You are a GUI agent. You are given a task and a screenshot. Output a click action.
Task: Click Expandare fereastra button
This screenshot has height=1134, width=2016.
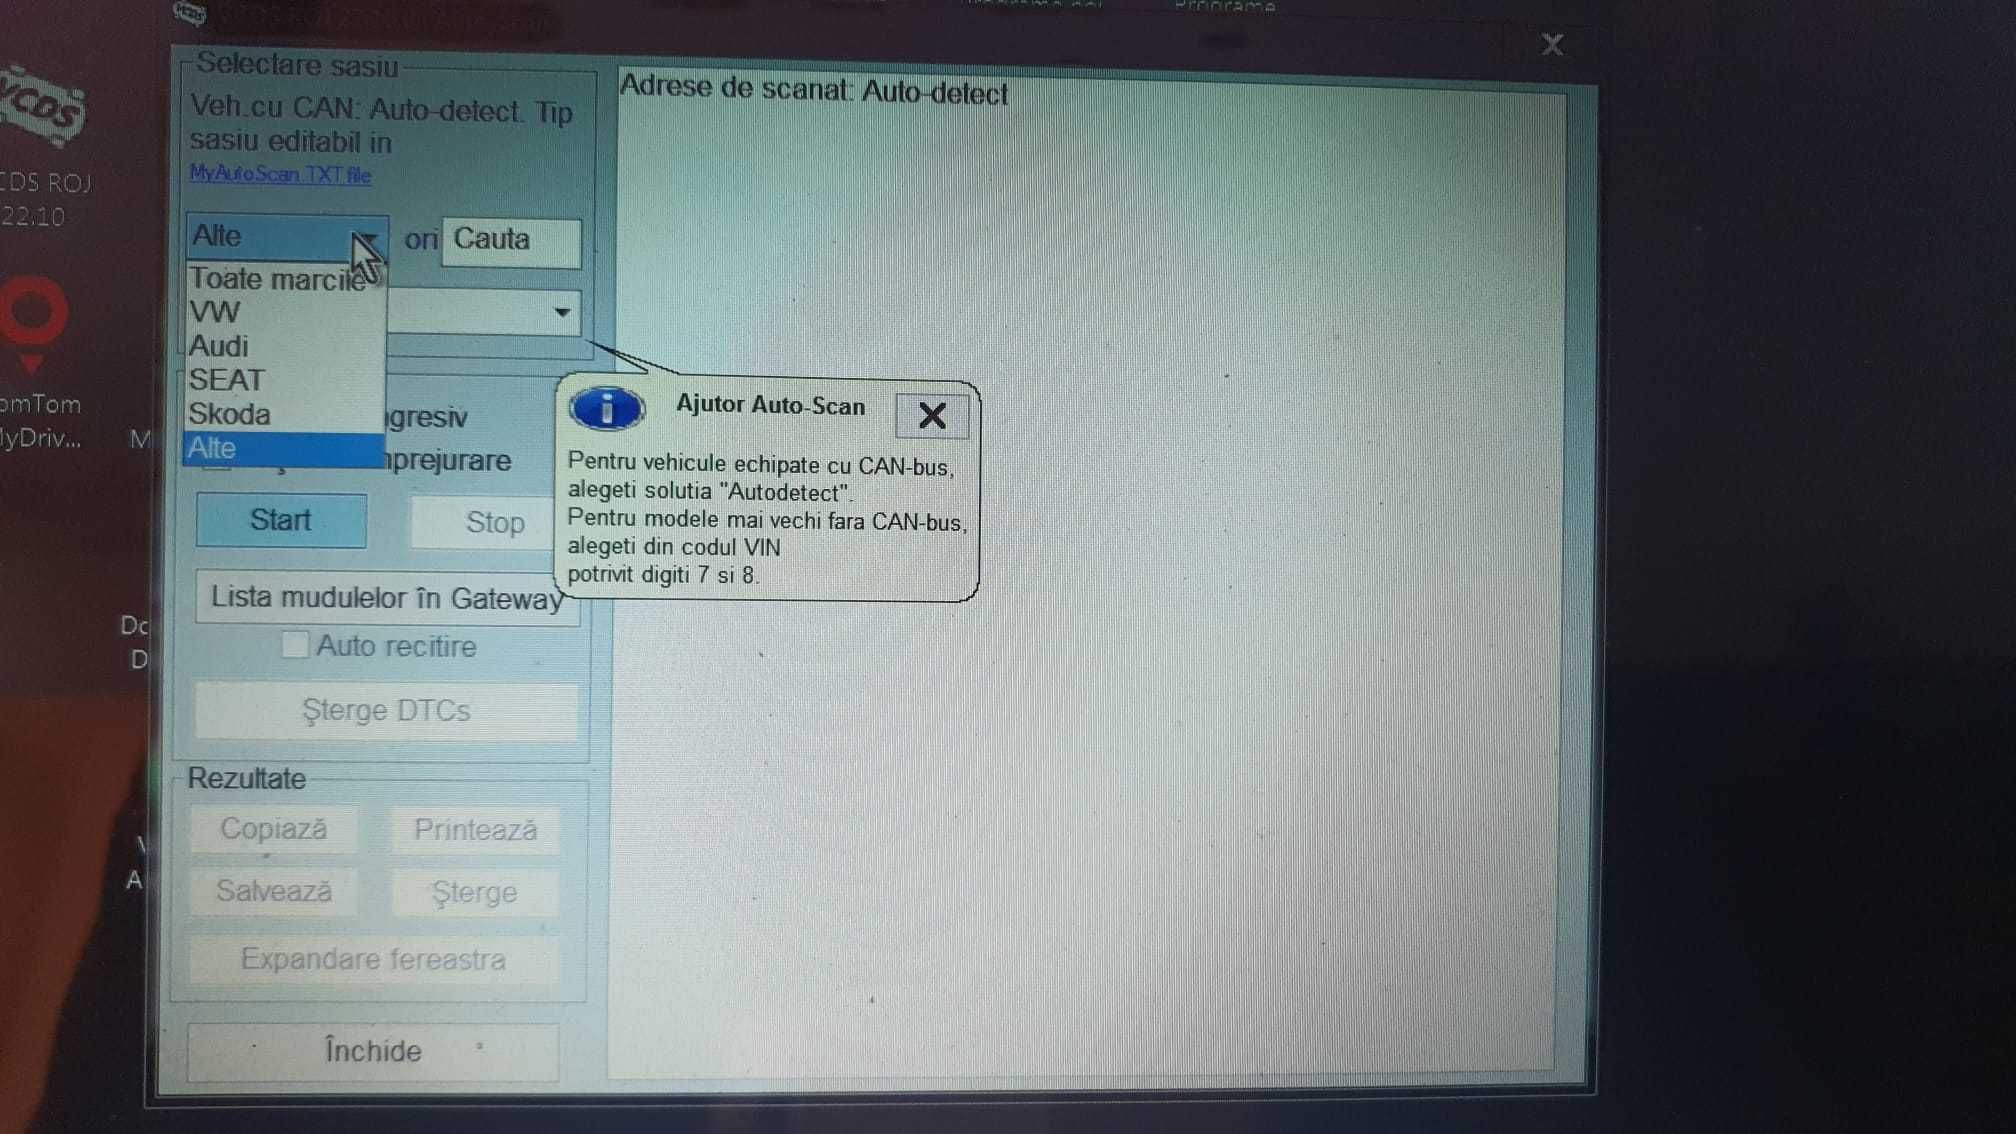(x=374, y=958)
